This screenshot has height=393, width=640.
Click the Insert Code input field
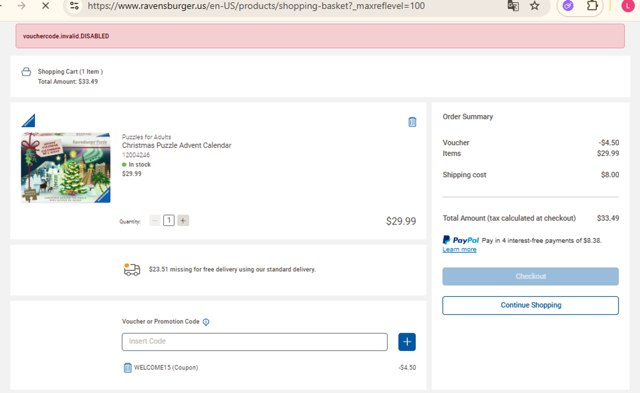[254, 342]
